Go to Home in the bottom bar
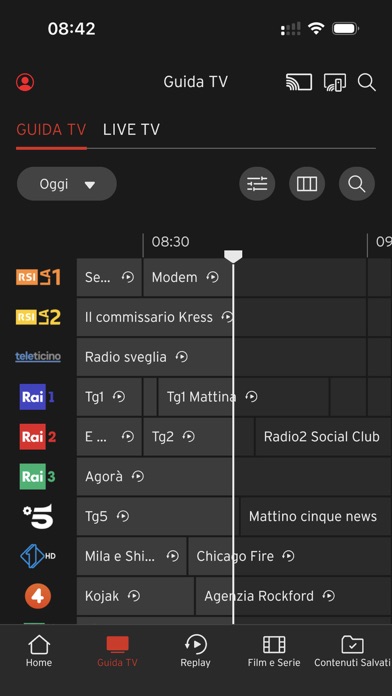Viewport: 392px width, 696px height. pyautogui.click(x=39, y=651)
